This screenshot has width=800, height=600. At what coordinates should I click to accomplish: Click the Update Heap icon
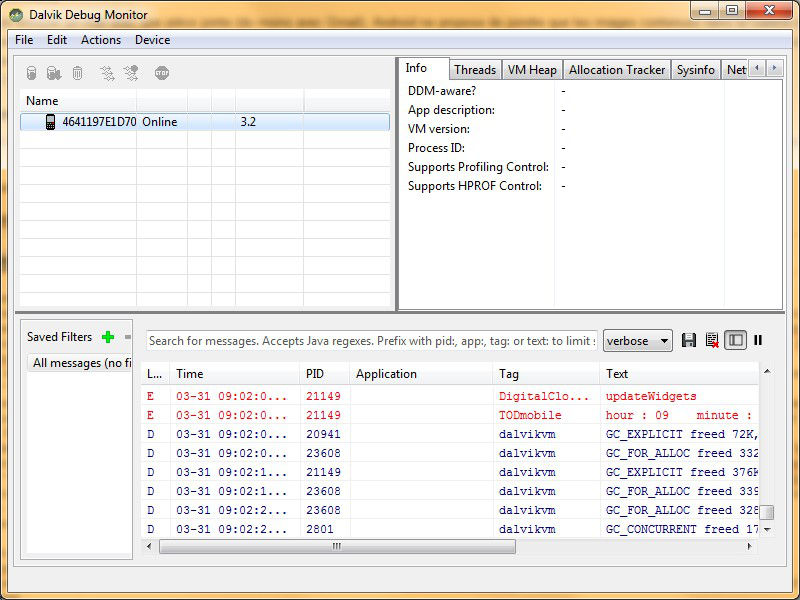coord(31,73)
